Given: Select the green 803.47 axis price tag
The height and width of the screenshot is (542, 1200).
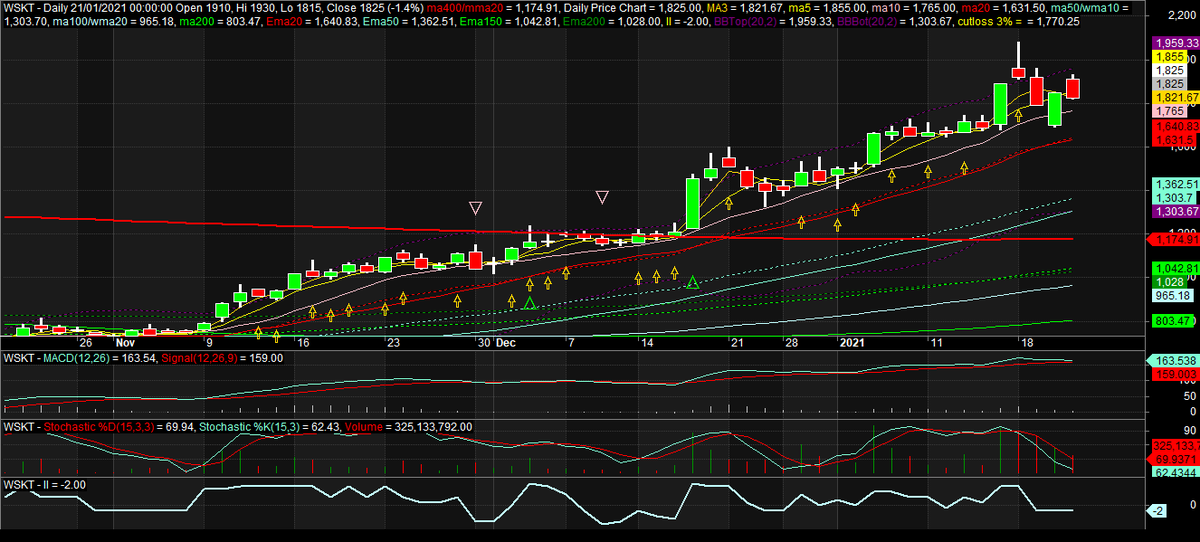Looking at the screenshot, I should 1172,321.
